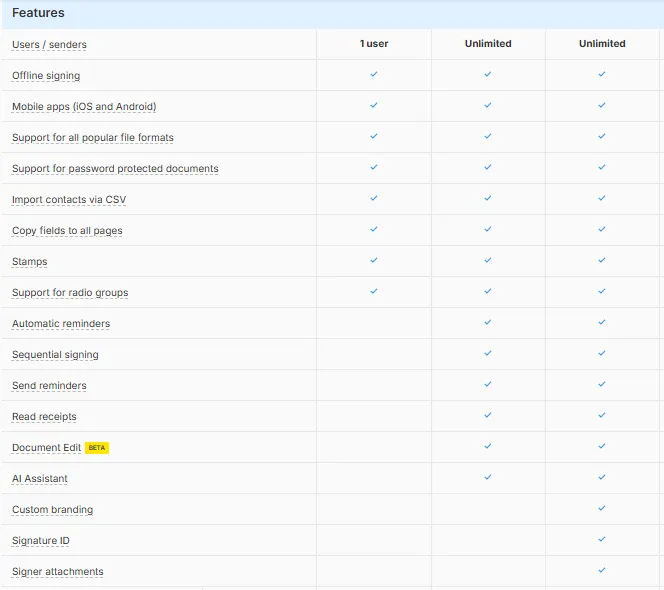The height and width of the screenshot is (590, 664).
Task: Click Document Edit checkmark in last column
Action: point(602,446)
